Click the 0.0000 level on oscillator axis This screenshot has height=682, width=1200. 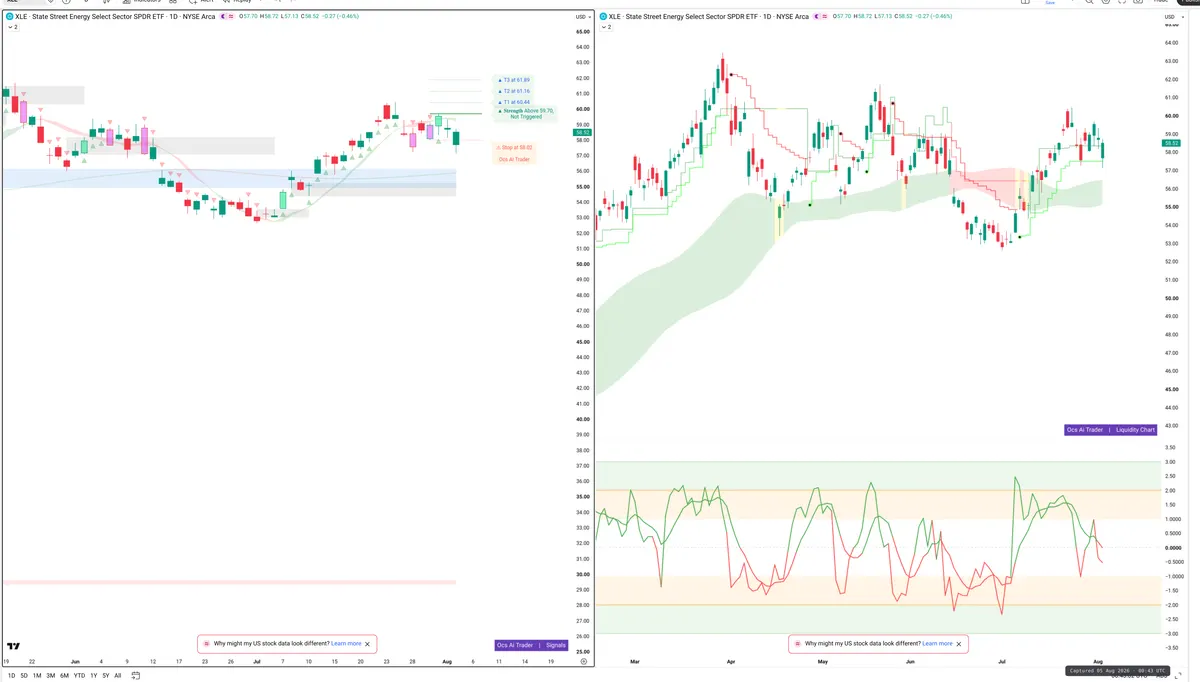pyautogui.click(x=1172, y=548)
